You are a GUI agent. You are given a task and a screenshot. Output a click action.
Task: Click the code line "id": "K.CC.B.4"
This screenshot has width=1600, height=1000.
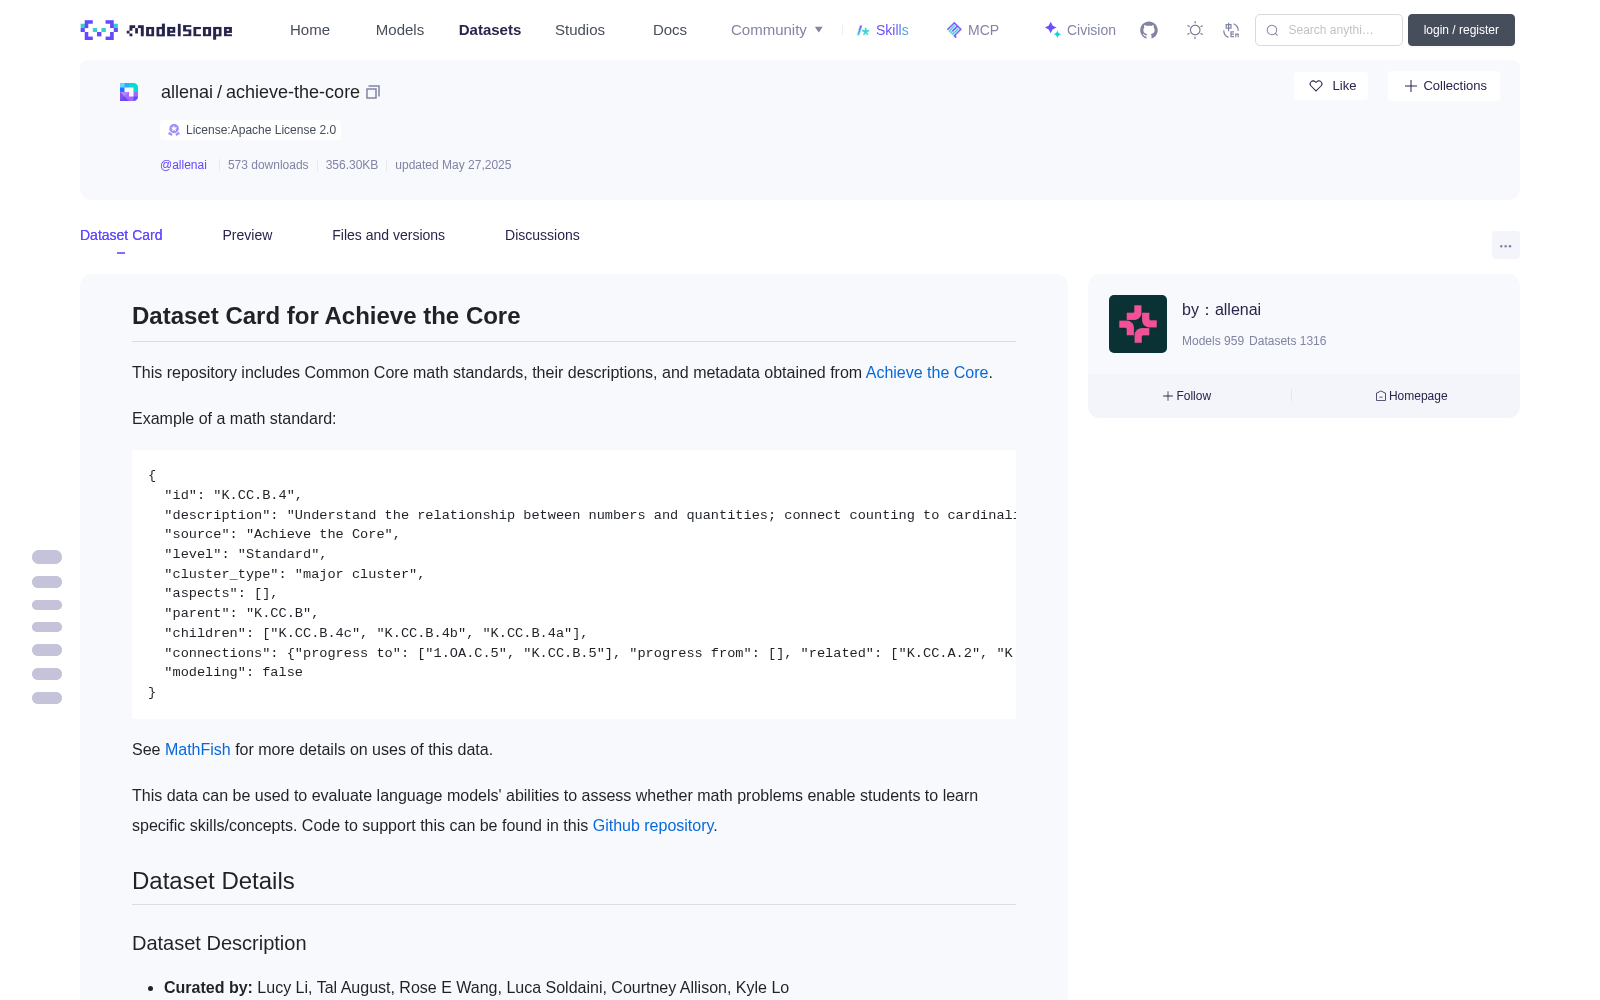[x=233, y=495]
